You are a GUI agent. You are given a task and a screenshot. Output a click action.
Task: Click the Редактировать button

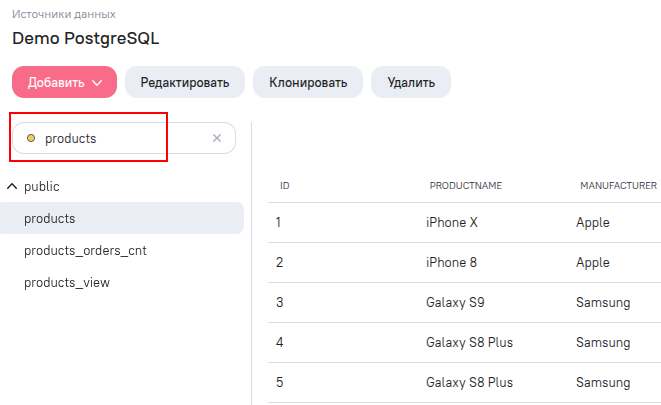coord(185,82)
